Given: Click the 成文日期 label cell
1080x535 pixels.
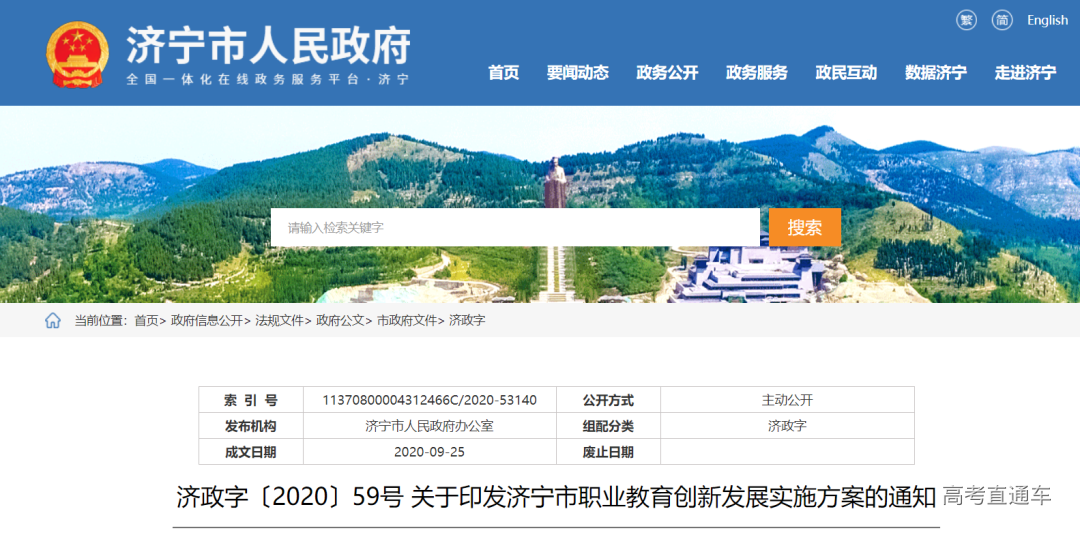Looking at the screenshot, I should (251, 452).
